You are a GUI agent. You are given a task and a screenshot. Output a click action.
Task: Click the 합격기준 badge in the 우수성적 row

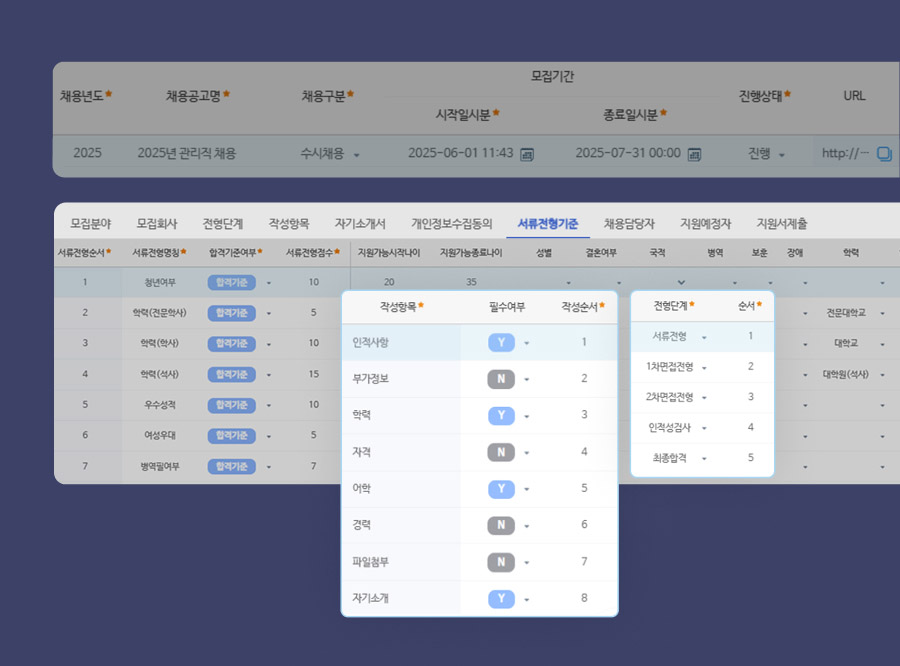click(230, 405)
